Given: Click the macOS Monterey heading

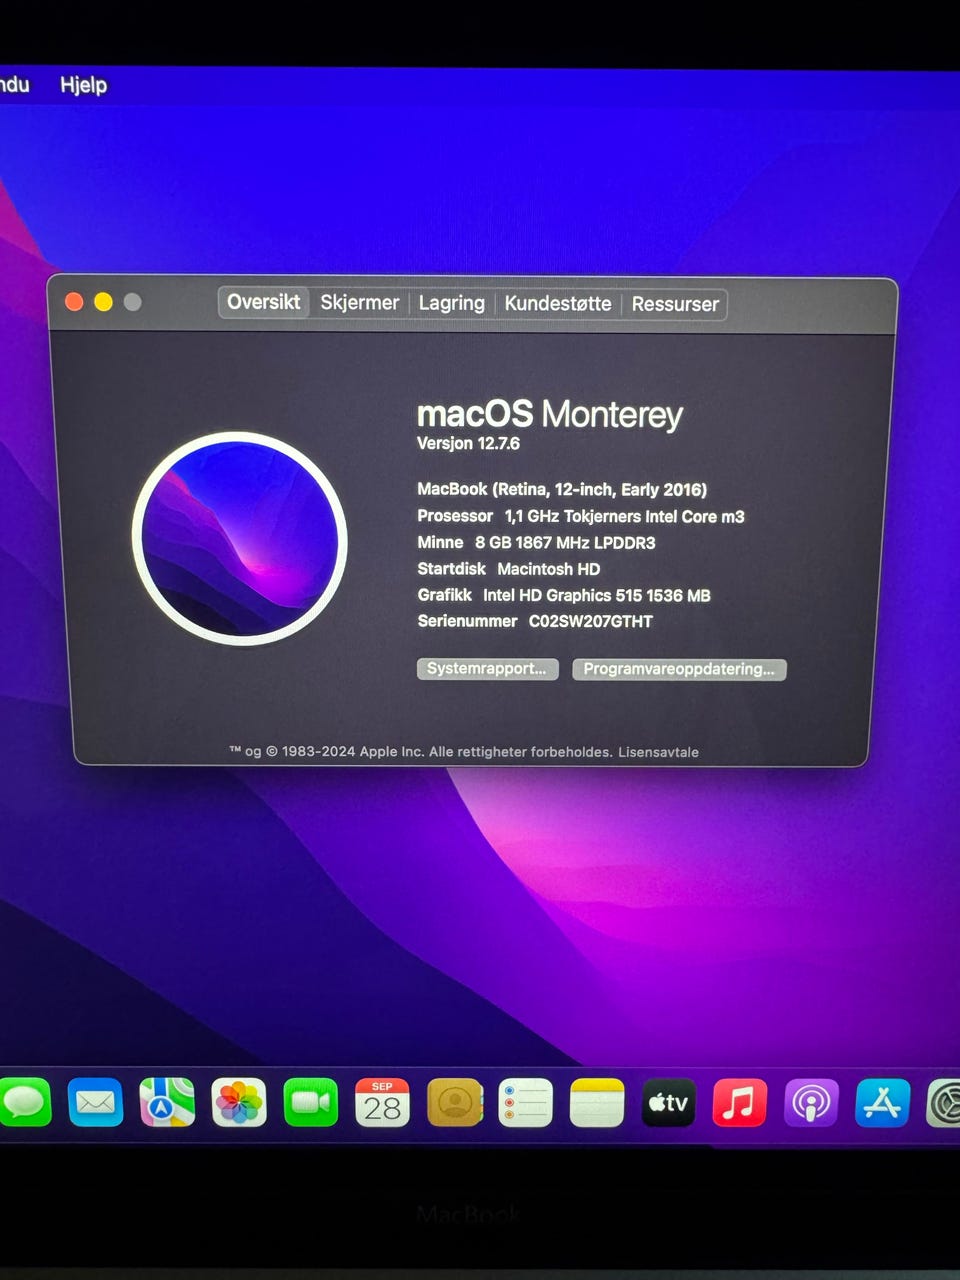Looking at the screenshot, I should coord(550,414).
